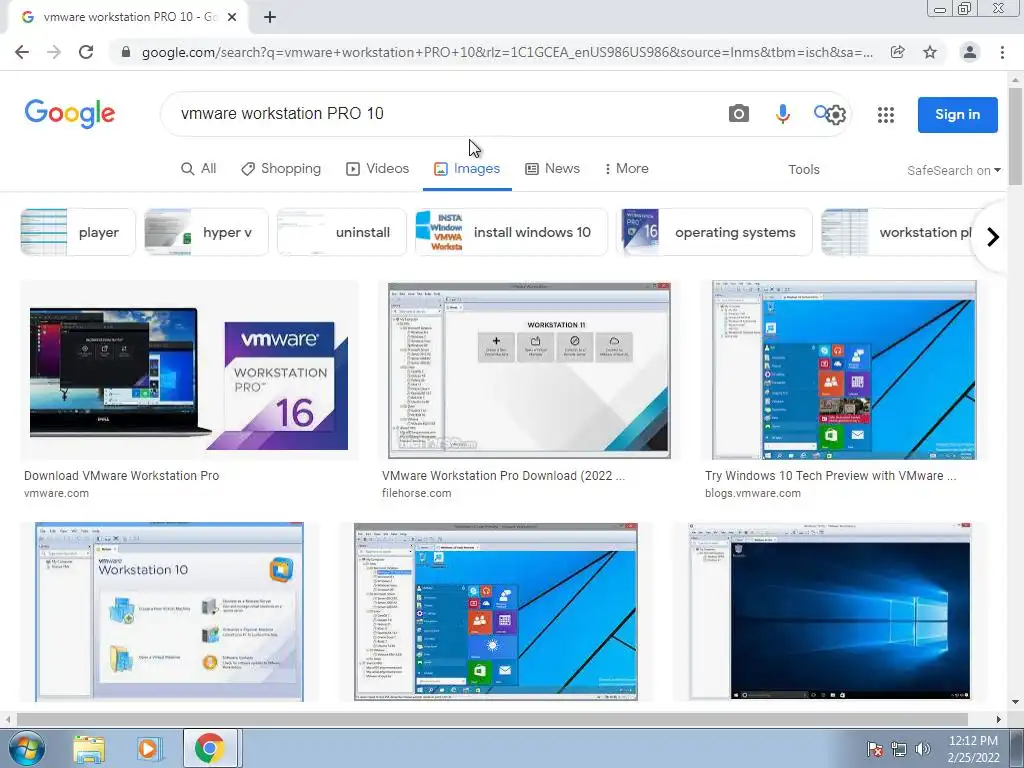Click the vertical scrollbar down arrow

click(x=1016, y=703)
